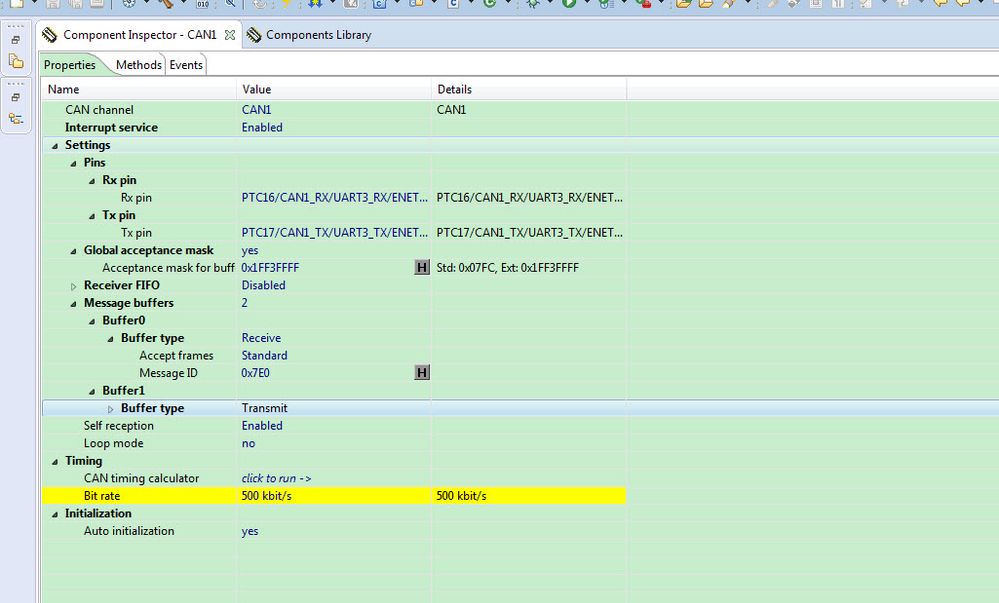999x603 pixels.
Task: Open the tree outline icon in left sidebar
Action: (16, 119)
